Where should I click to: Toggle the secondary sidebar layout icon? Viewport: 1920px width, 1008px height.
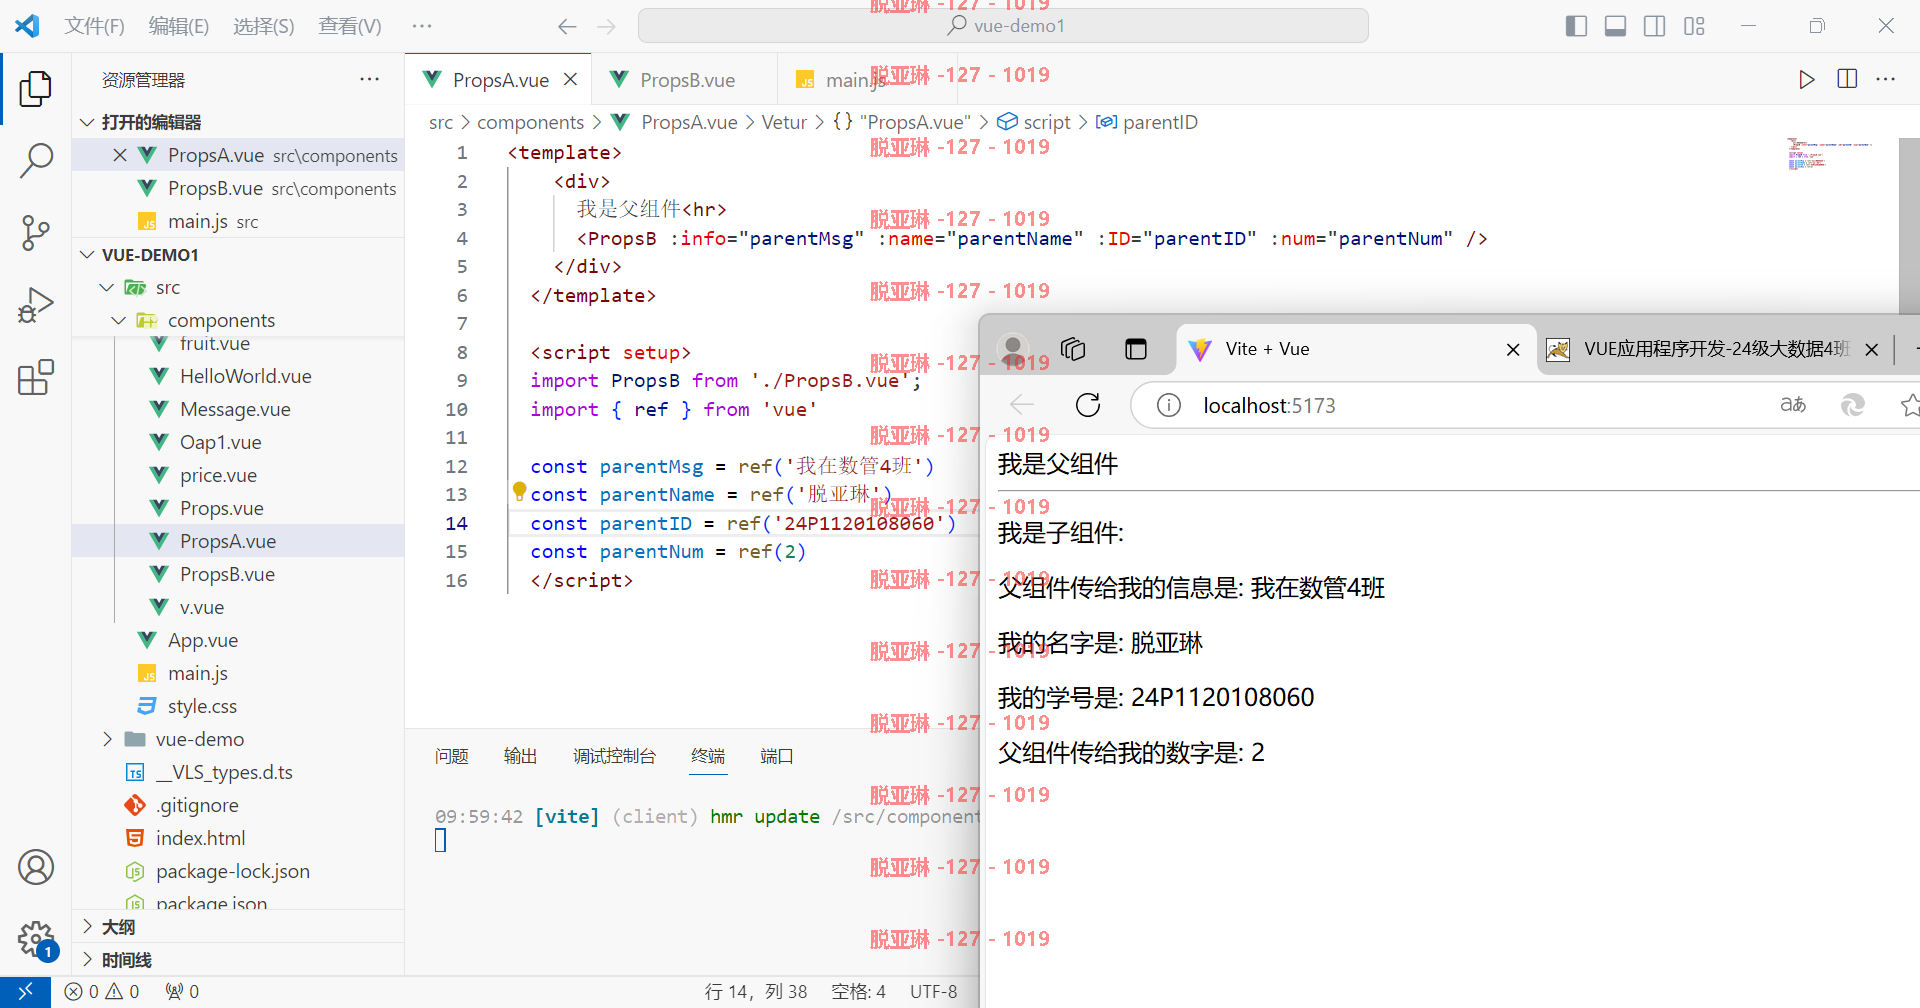pyautogui.click(x=1655, y=26)
